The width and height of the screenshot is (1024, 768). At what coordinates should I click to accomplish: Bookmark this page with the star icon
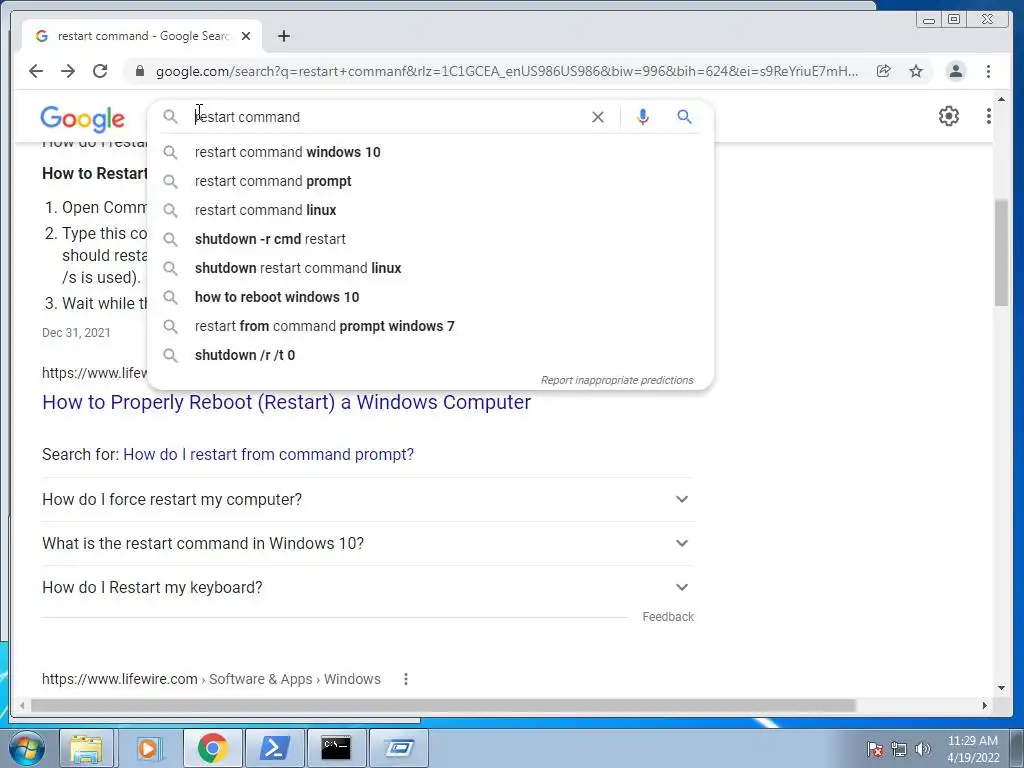point(916,71)
